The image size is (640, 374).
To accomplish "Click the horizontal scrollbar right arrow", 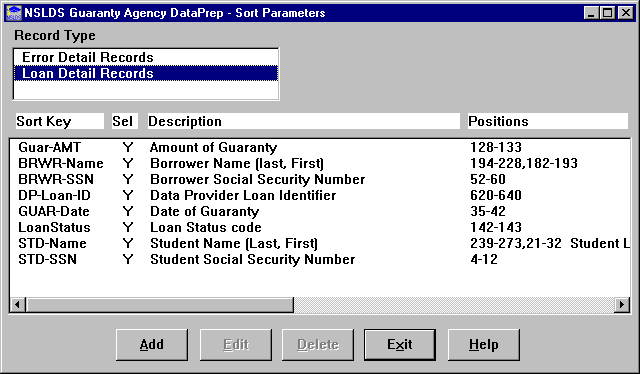I will 622,305.
